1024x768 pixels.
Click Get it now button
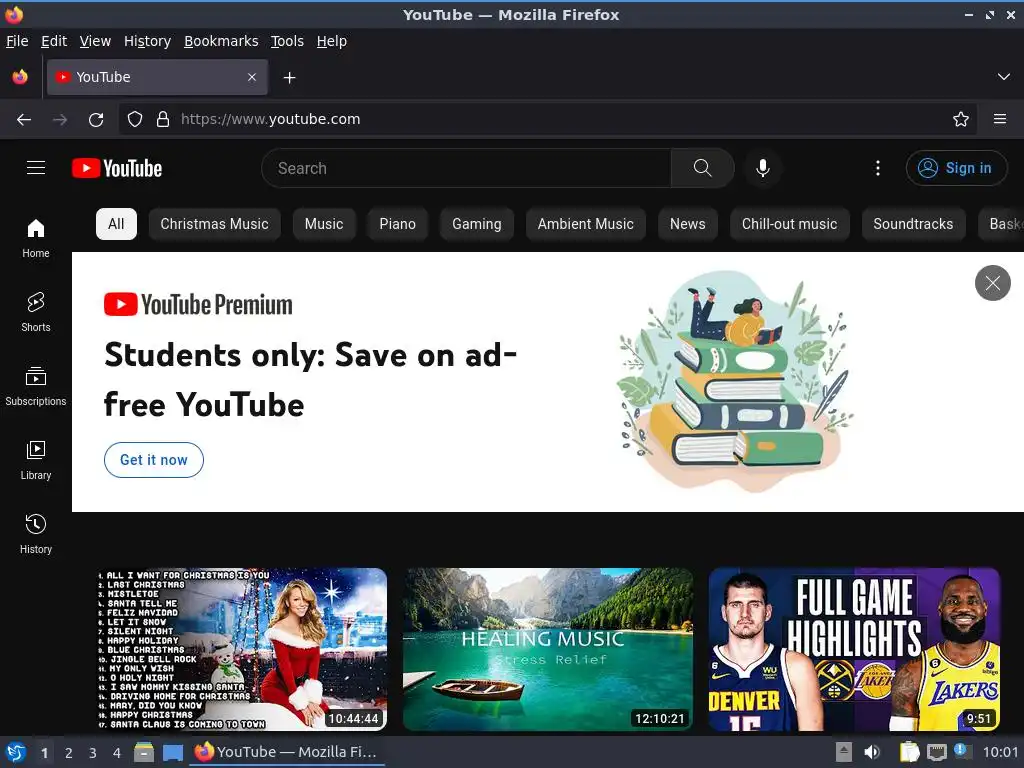pyautogui.click(x=153, y=460)
